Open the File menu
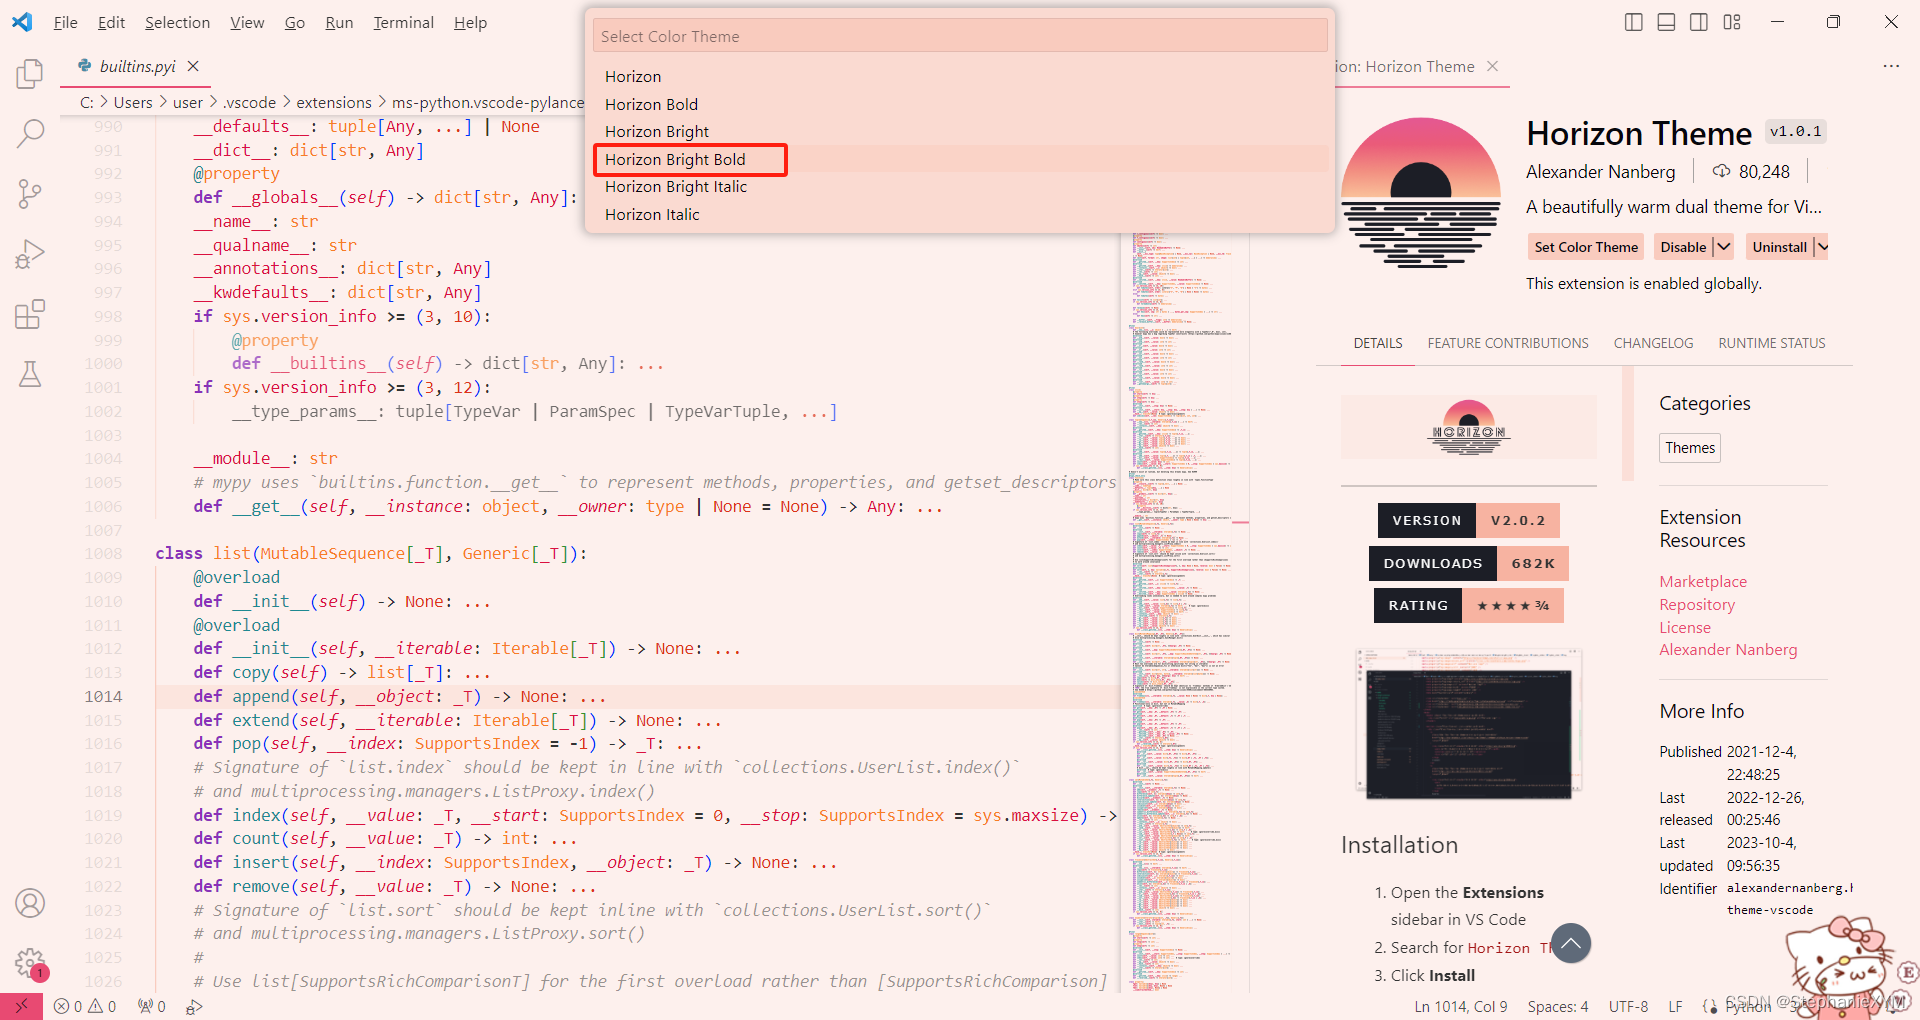1920x1020 pixels. [x=65, y=22]
